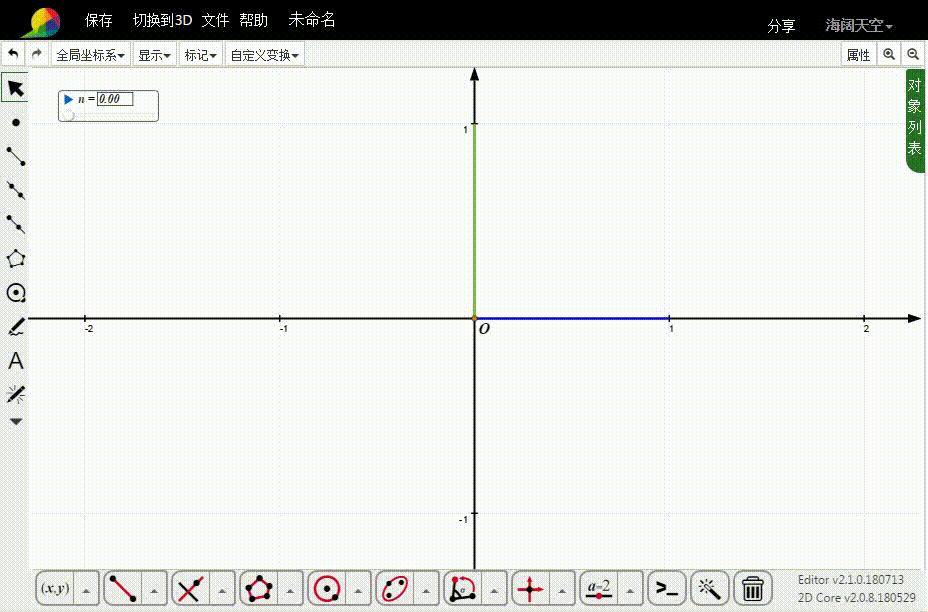The height and width of the screenshot is (612, 928).
Task: Select the polygon tool in left toolbar
Action: pyautogui.click(x=16, y=259)
